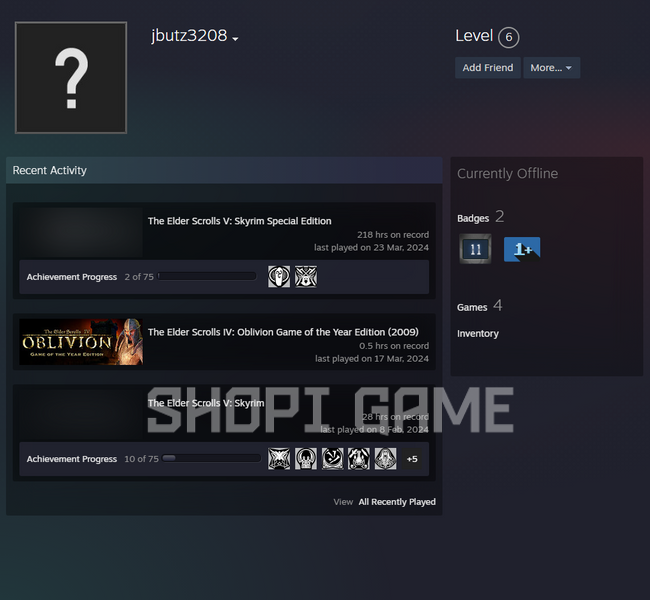Click the first achievement icon in Skyrim row
This screenshot has width=650, height=600.
[279, 459]
